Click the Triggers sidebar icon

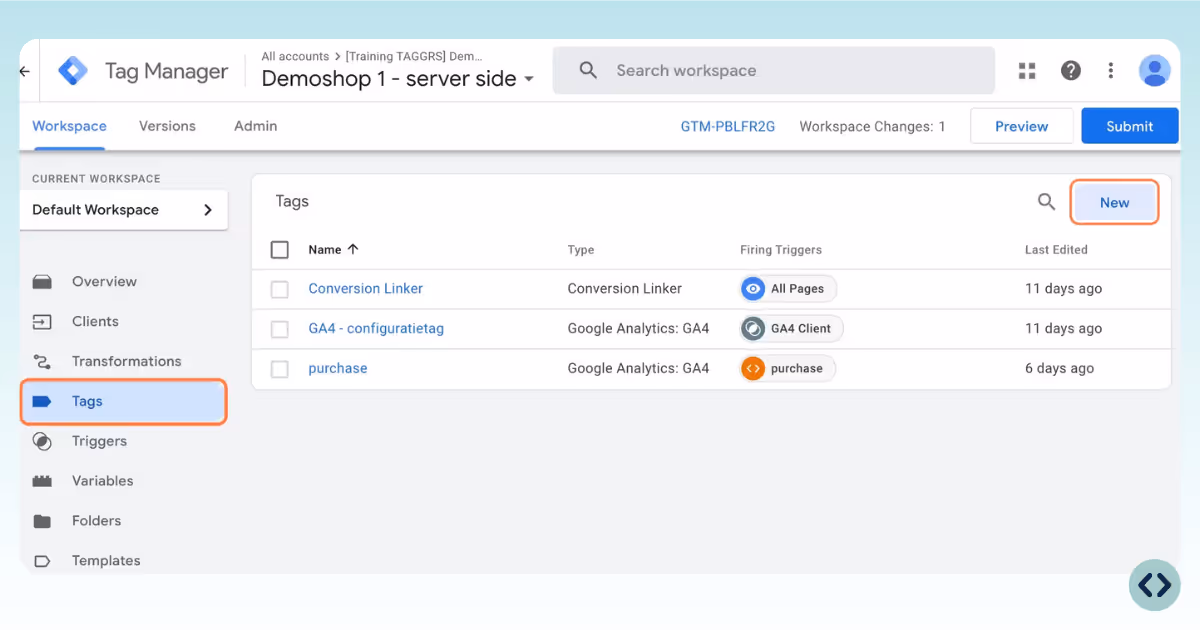coord(42,441)
